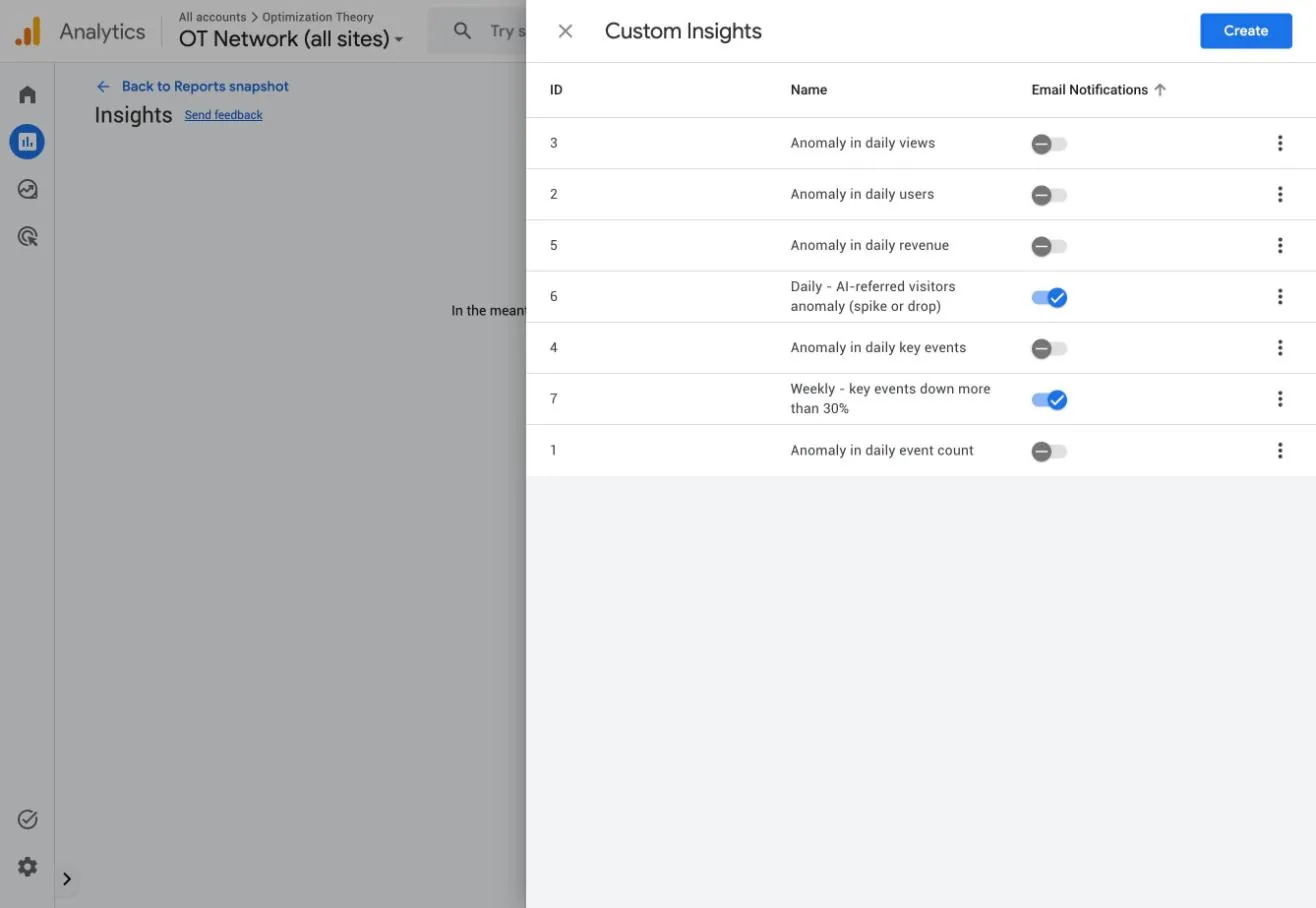The image size is (1316, 908).
Task: Disable email for AI-referred visitors anomaly
Action: 1049,297
